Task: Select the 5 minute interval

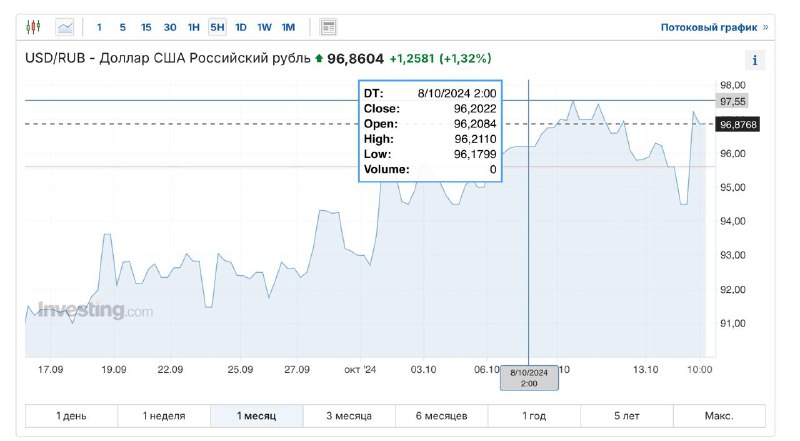Action: pyautogui.click(x=122, y=27)
